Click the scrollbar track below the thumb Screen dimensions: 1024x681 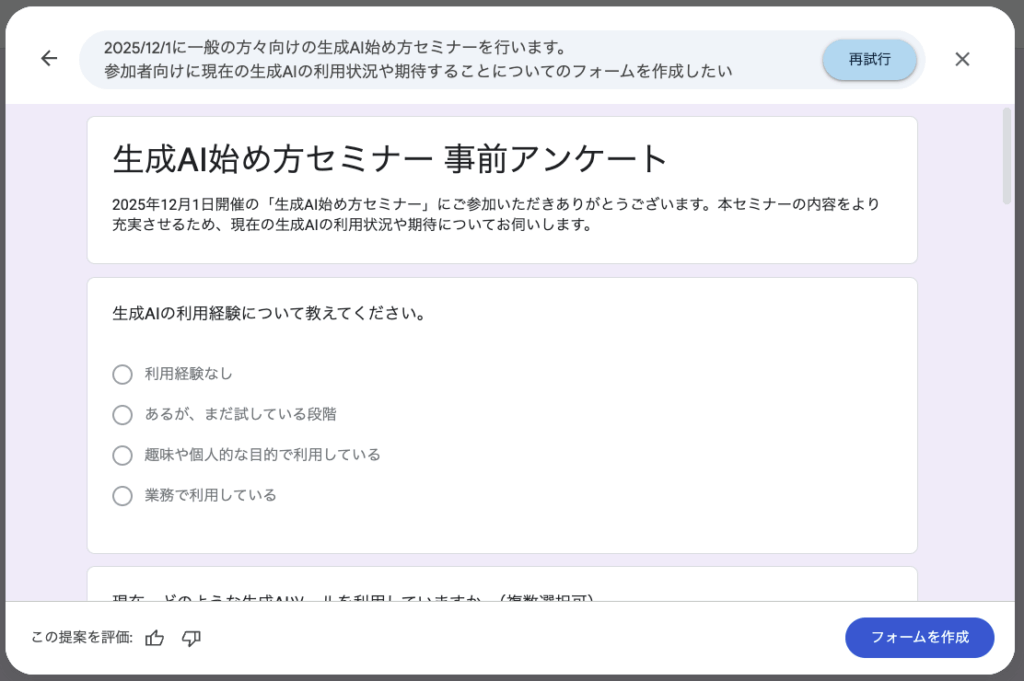coord(1007,400)
